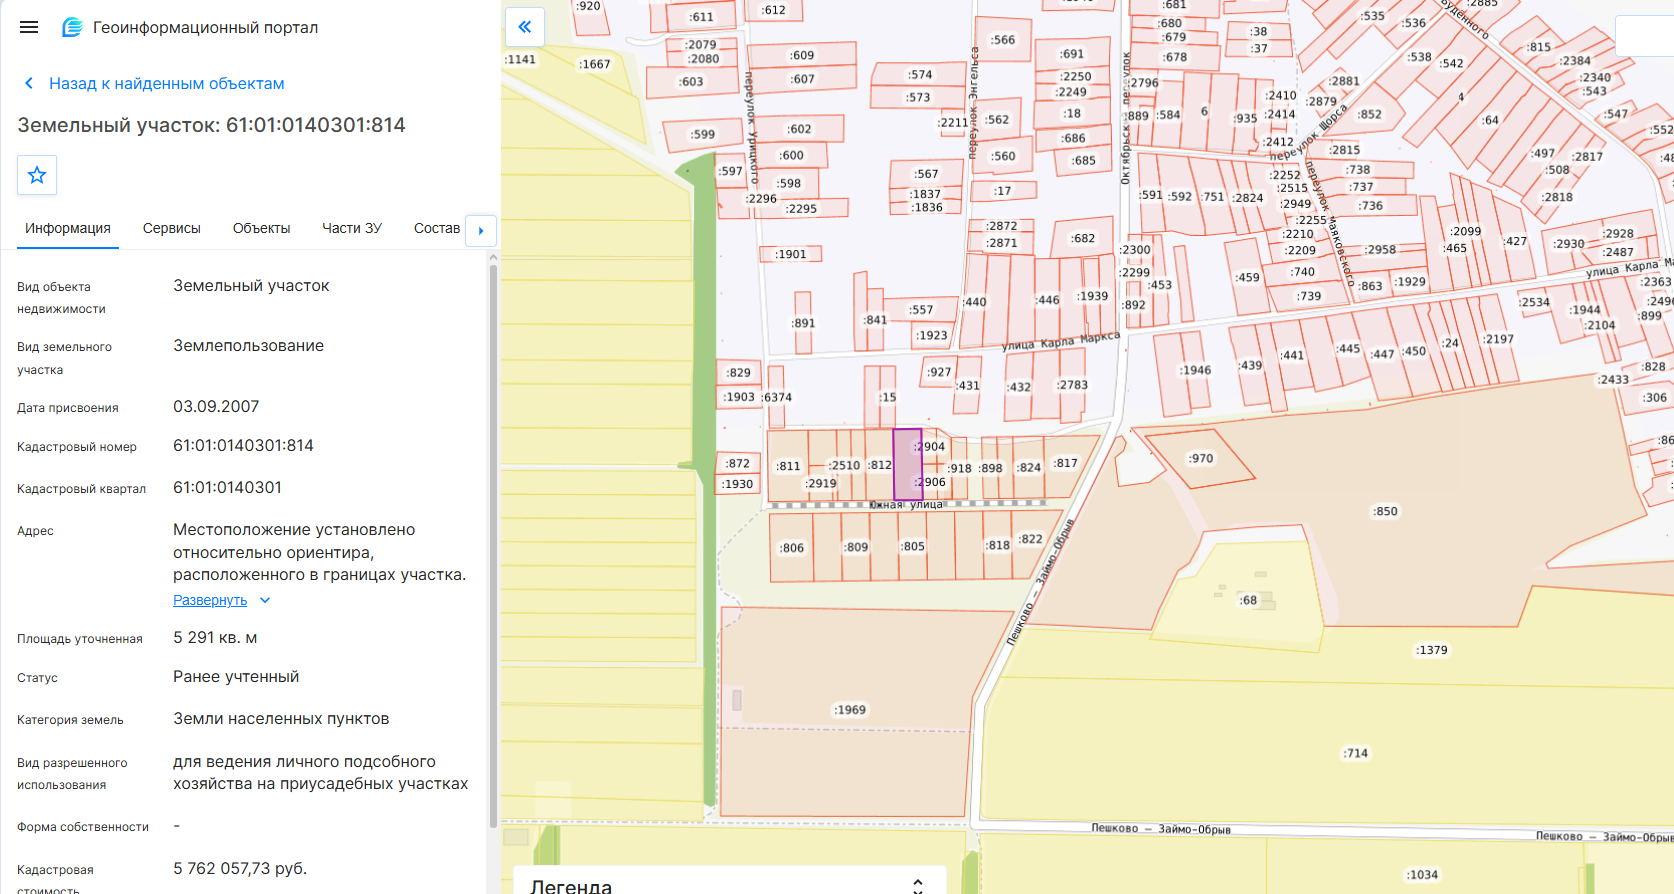The image size is (1674, 894).
Task: Select parcel :850 on the map
Action: point(1385,511)
